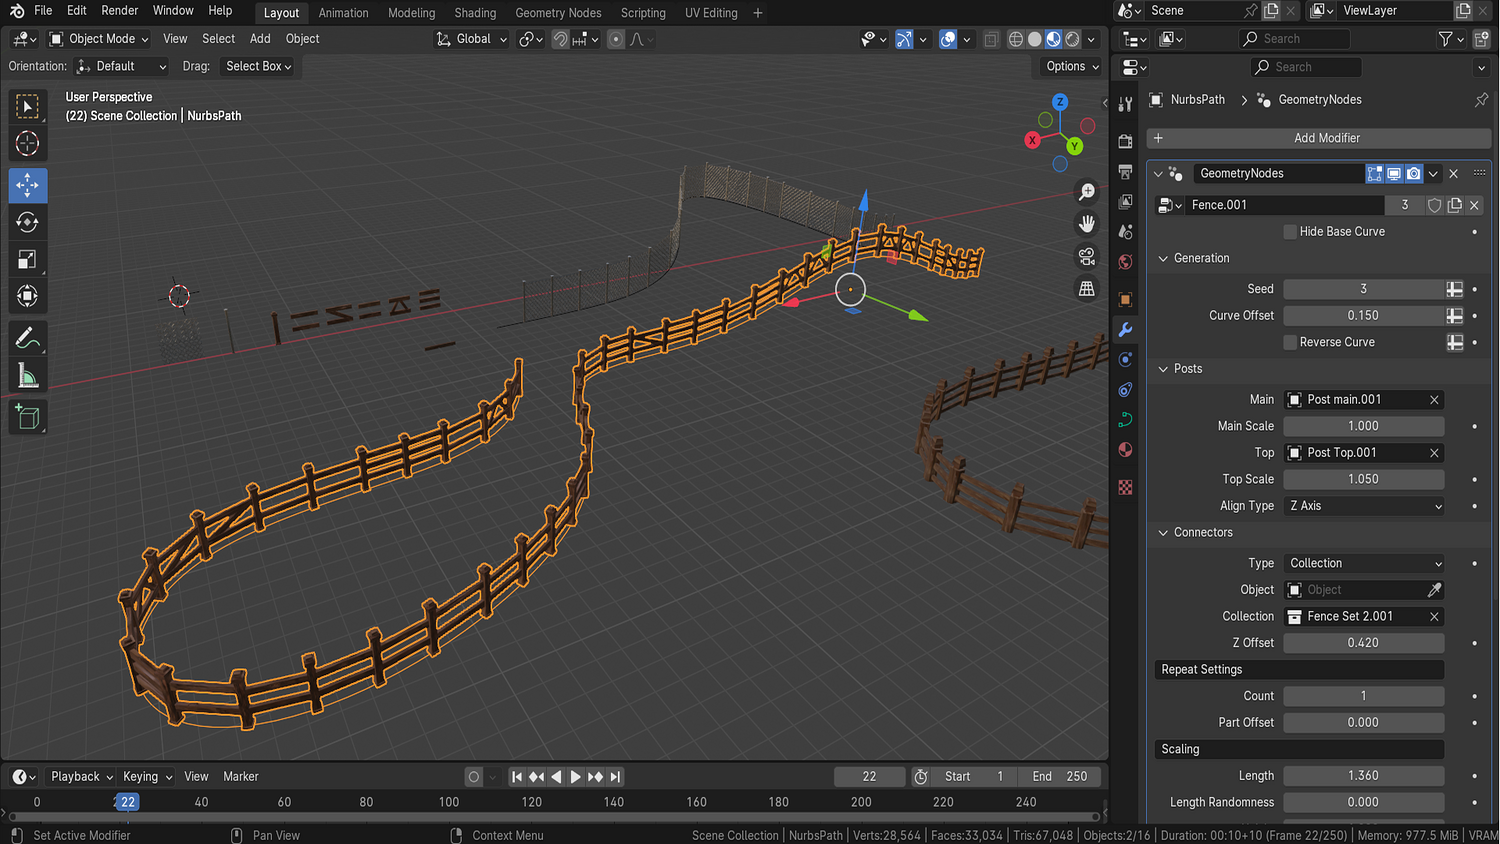Activate the Transform tool
Screen dimensions: 1500x844
point(28,296)
